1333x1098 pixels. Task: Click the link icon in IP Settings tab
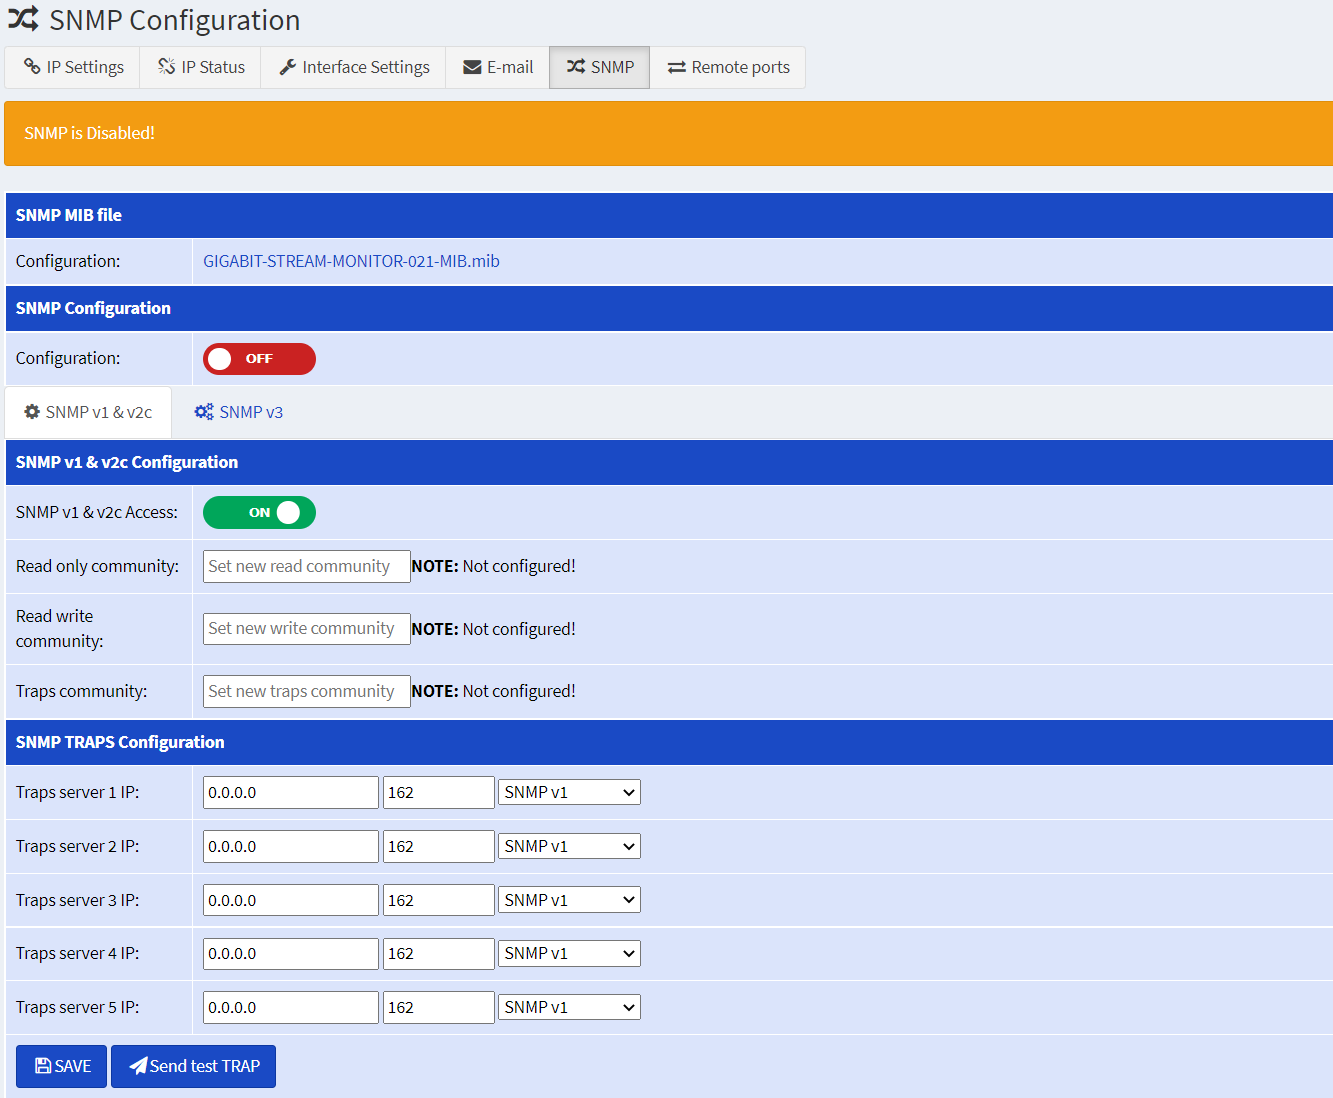point(32,66)
